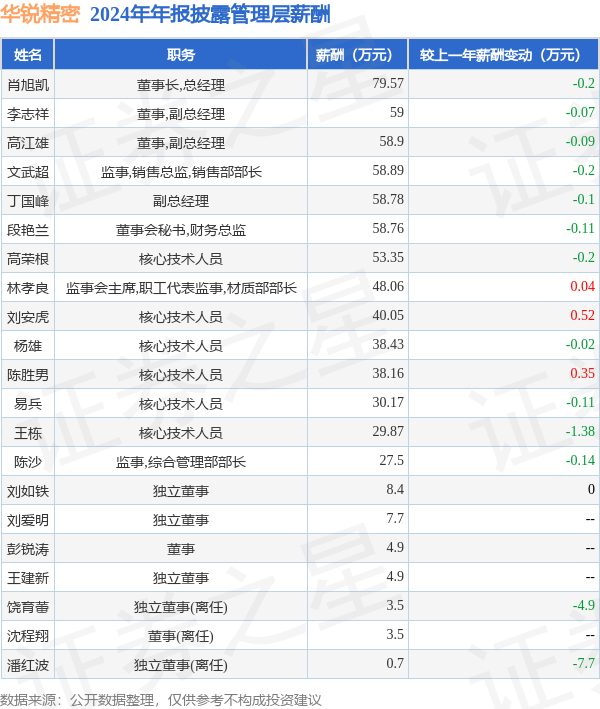Click the salary value 58.76
The image size is (600, 709).
point(388,228)
